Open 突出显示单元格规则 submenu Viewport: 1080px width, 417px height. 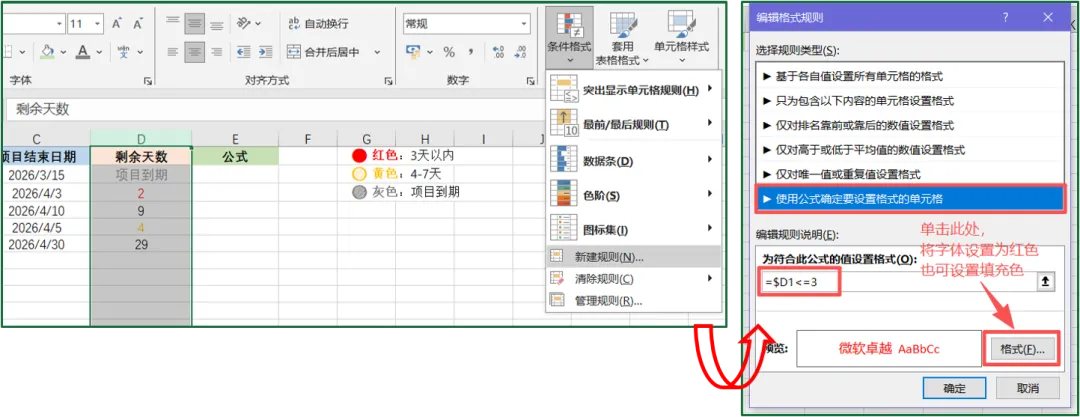(633, 90)
